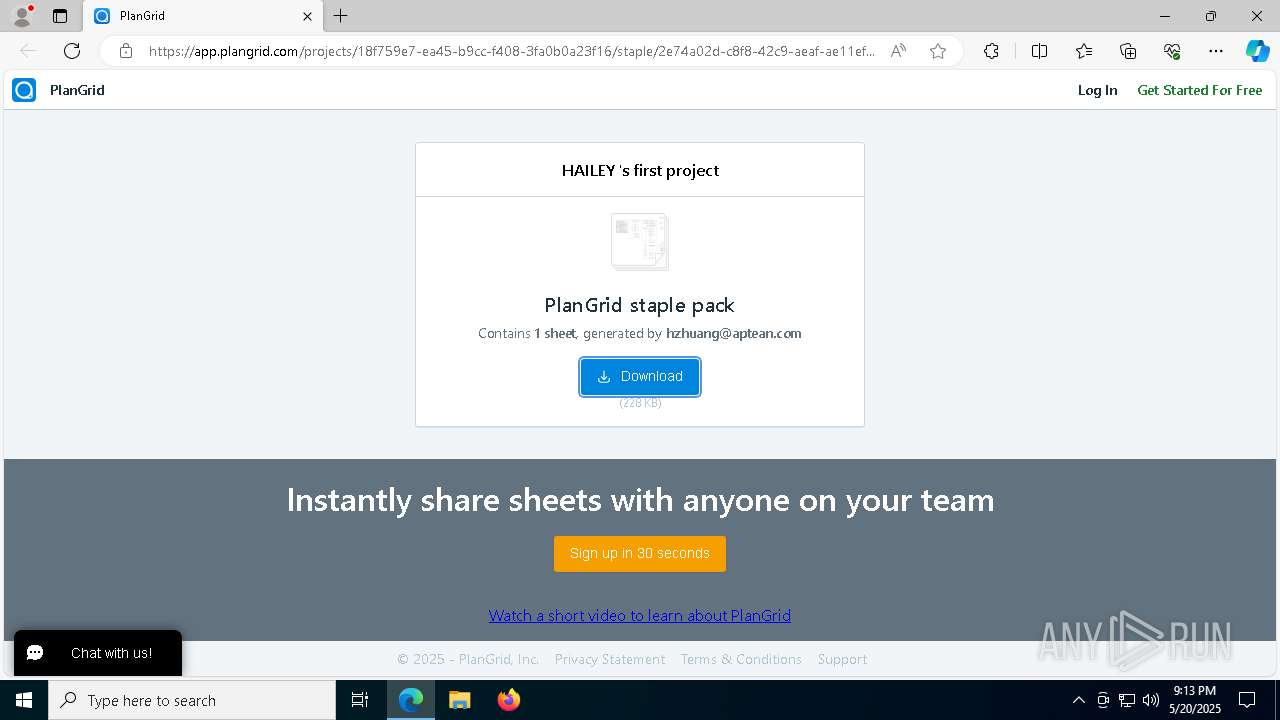Click HAILEY 's first project title
1280x720 pixels.
coord(640,170)
